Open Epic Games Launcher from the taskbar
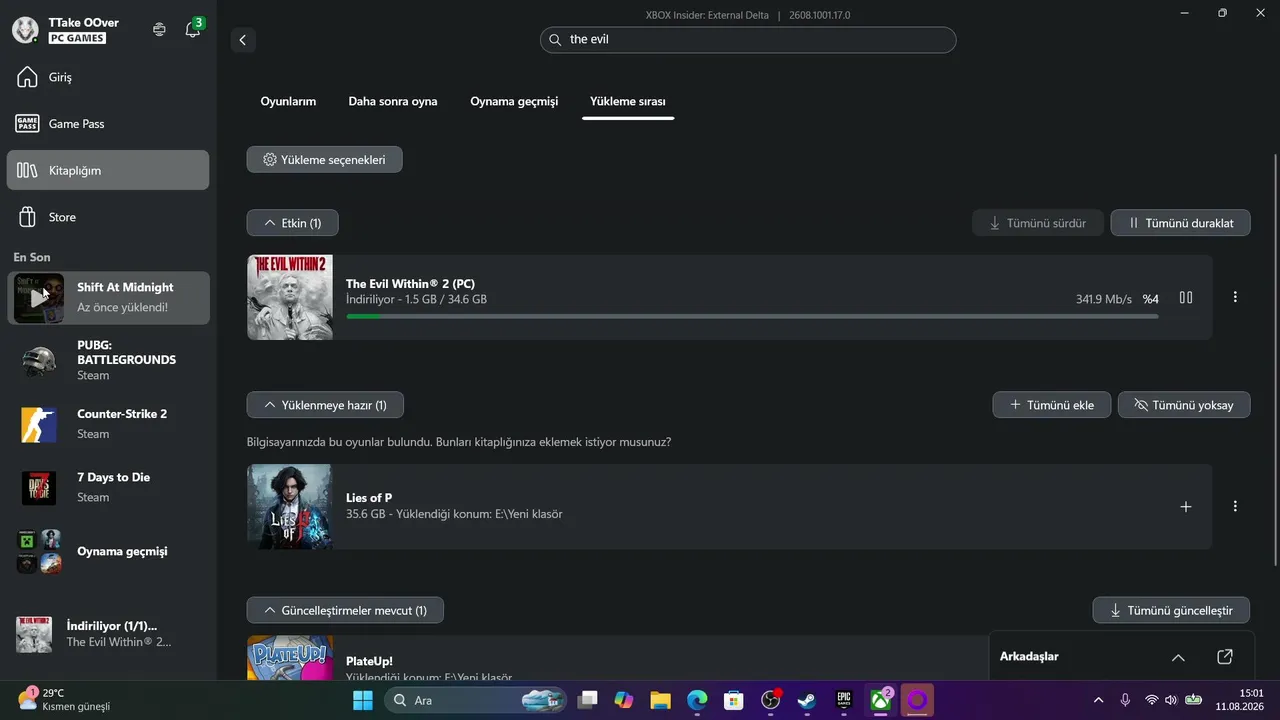The height and width of the screenshot is (720, 1280). (x=844, y=700)
